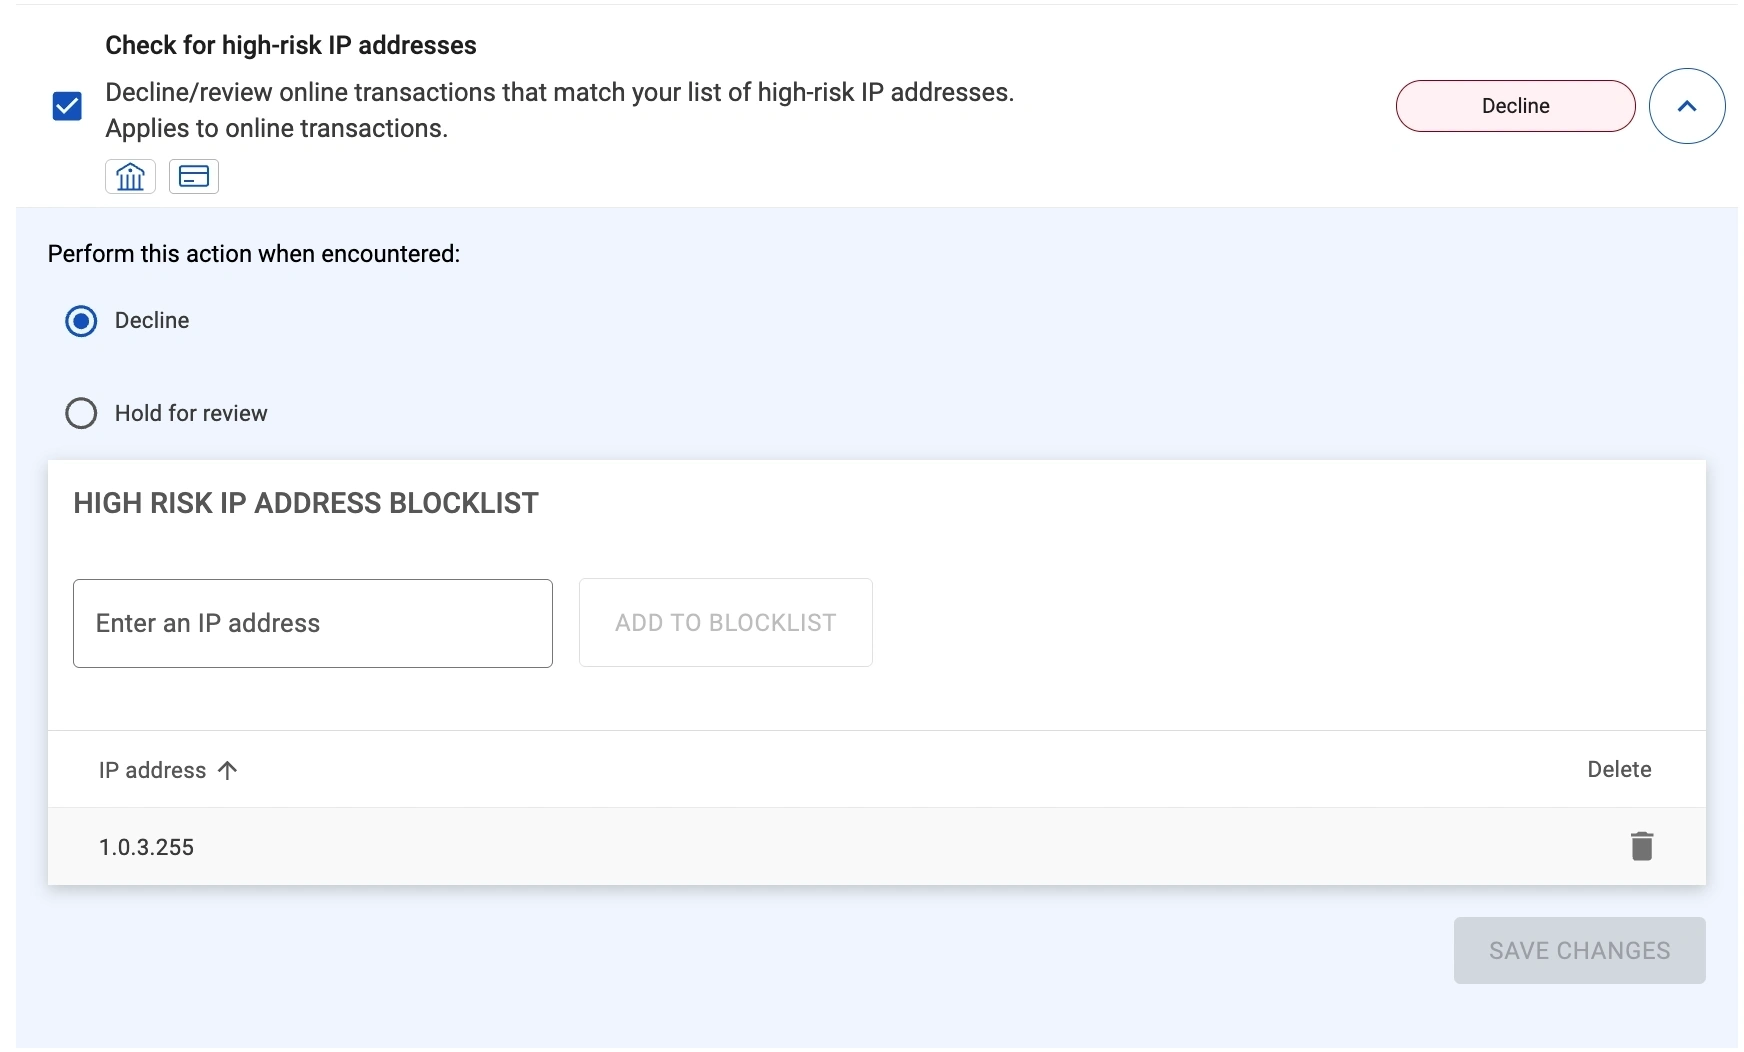1744x1052 pixels.
Task: Select the Decline radio button
Action: [81, 321]
